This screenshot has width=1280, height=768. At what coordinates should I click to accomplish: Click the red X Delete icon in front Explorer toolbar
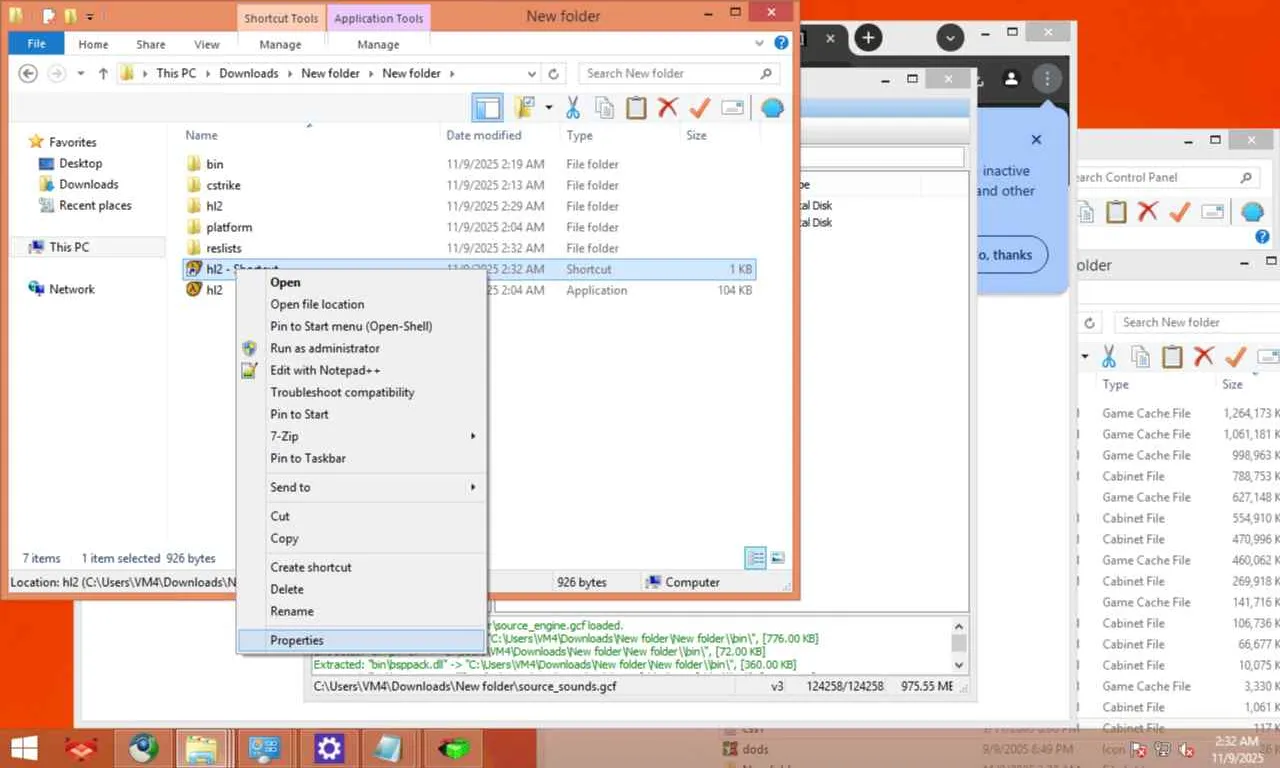click(x=668, y=107)
